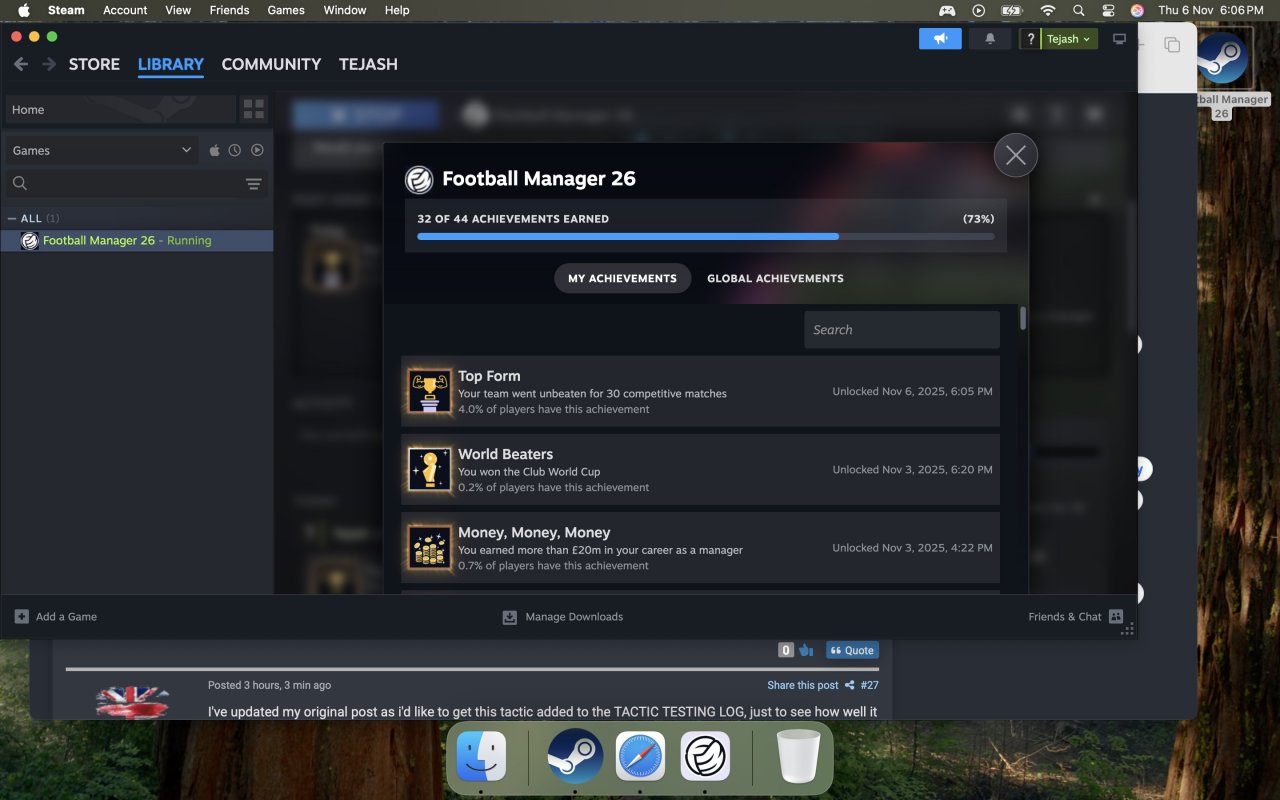Open the Games menu in the menu bar
1280x800 pixels.
286,10
